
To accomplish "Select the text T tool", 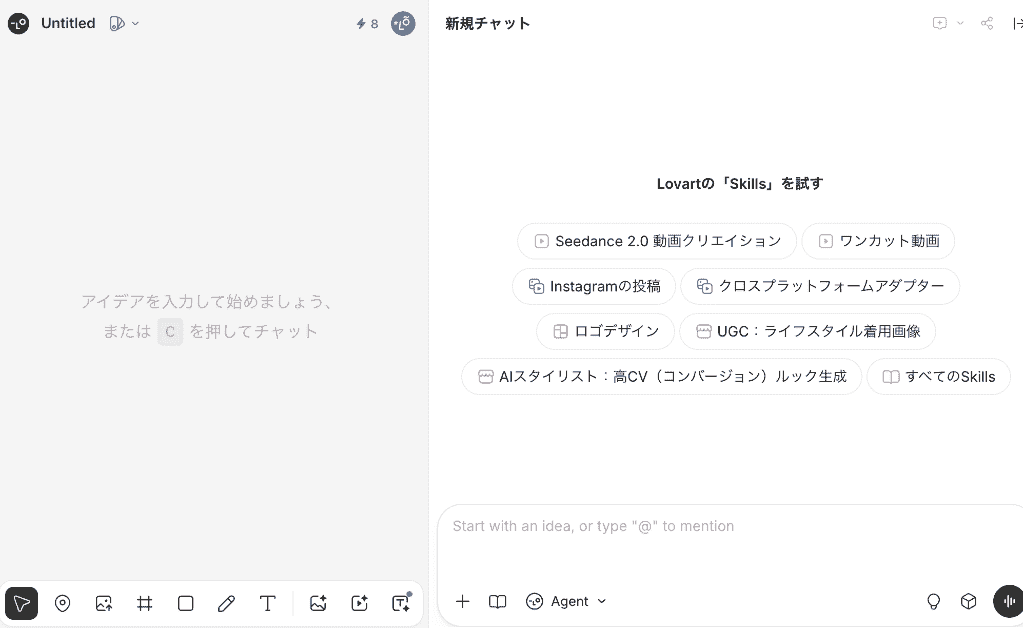I will (x=267, y=603).
